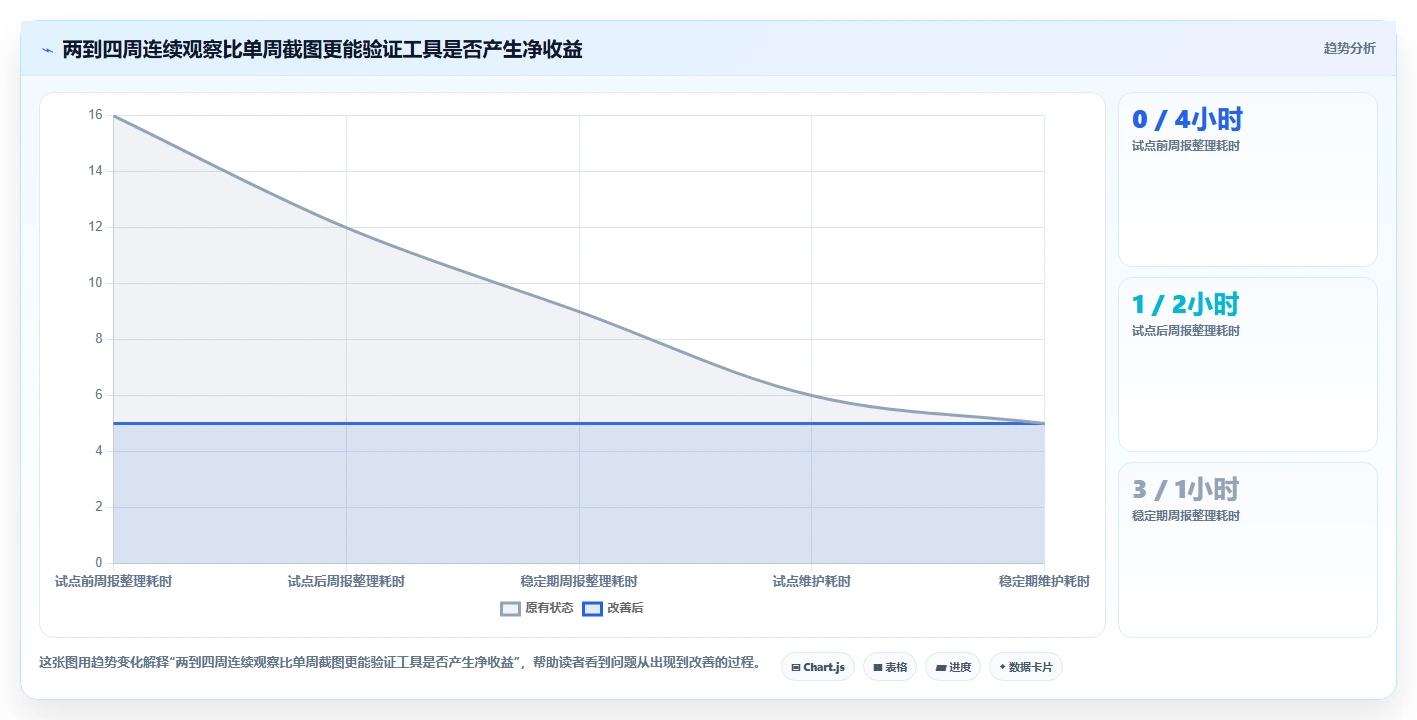Select the 进度 tag

click(x=952, y=667)
